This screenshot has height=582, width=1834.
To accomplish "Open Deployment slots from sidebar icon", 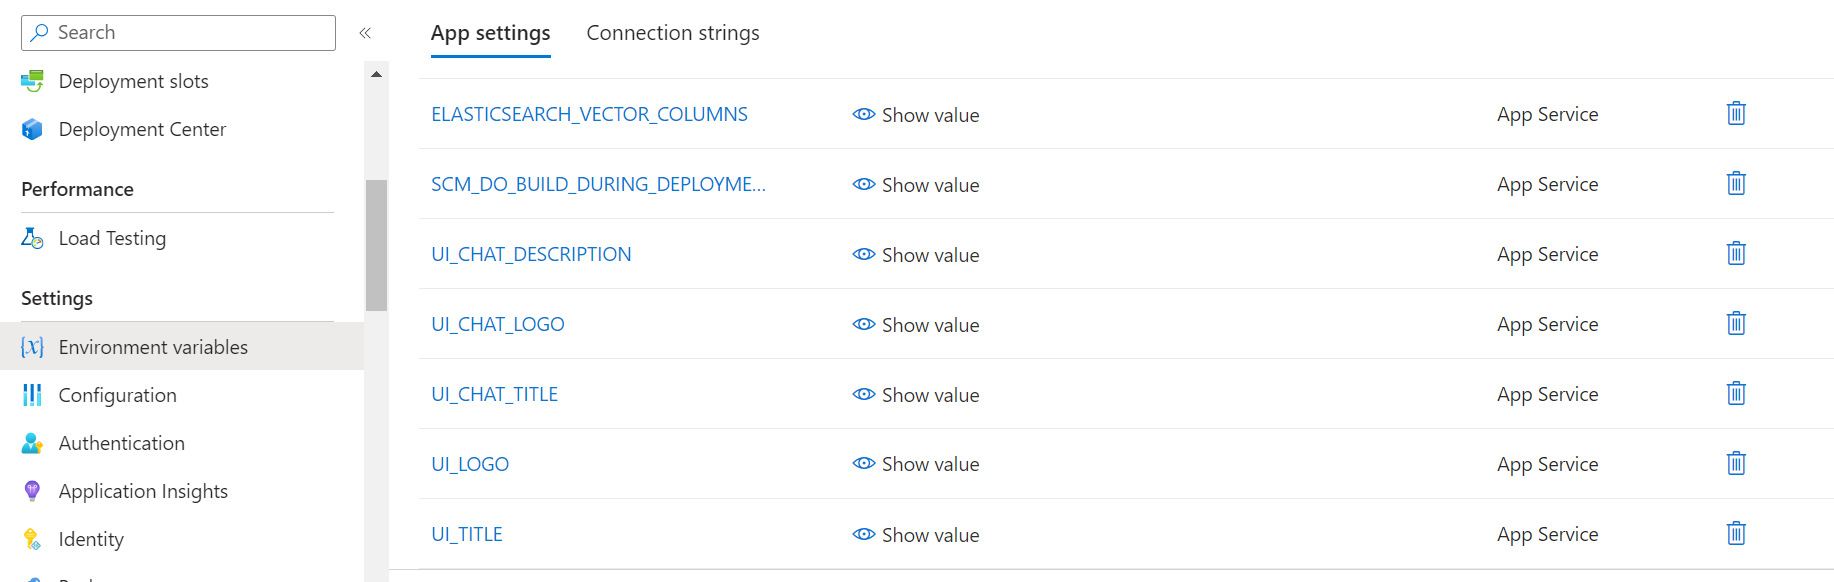I will (32, 81).
